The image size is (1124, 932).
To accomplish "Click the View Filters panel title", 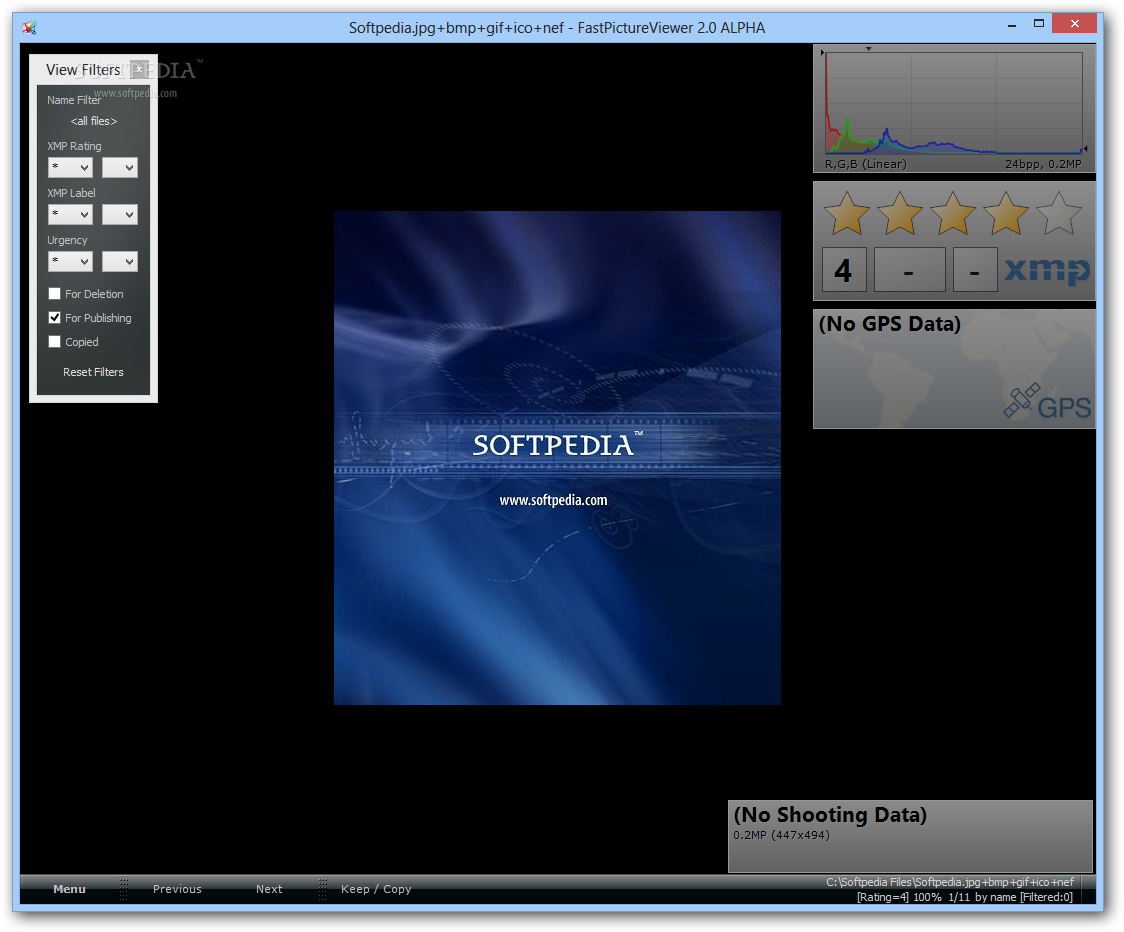I will (83, 70).
